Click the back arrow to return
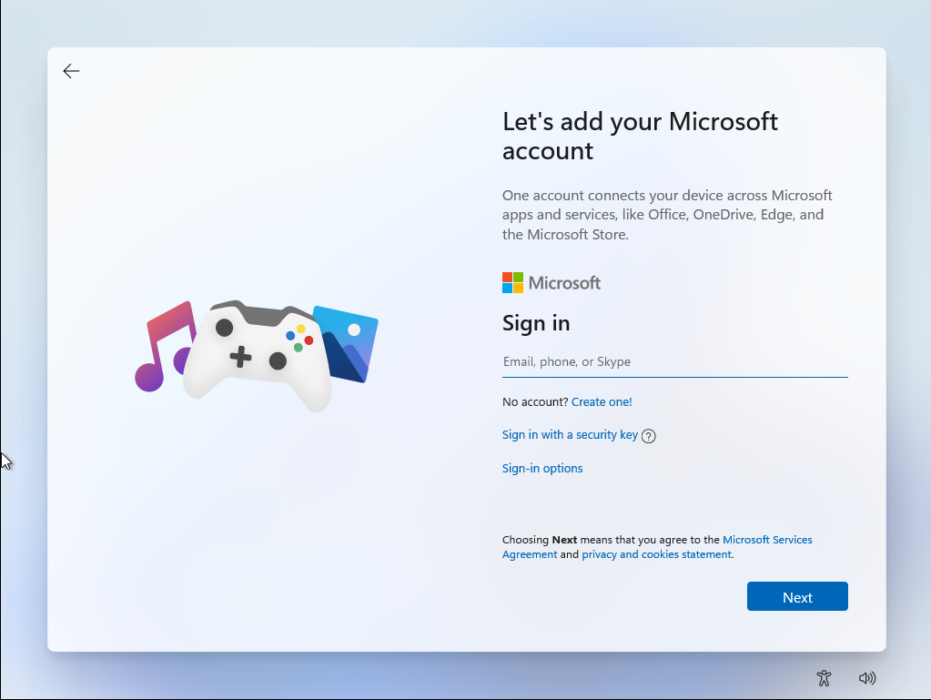This screenshot has width=931, height=700. click(x=71, y=71)
